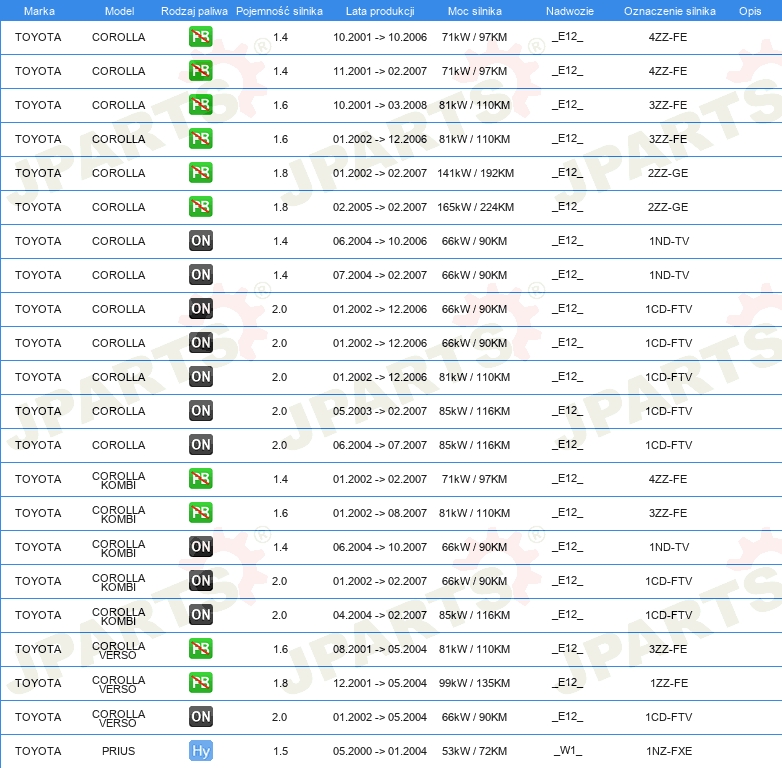This screenshot has height=768, width=782.
Task: Click ON diesel icon in Corolla 06.2004 -> 10.2006 row
Action: coord(200,240)
